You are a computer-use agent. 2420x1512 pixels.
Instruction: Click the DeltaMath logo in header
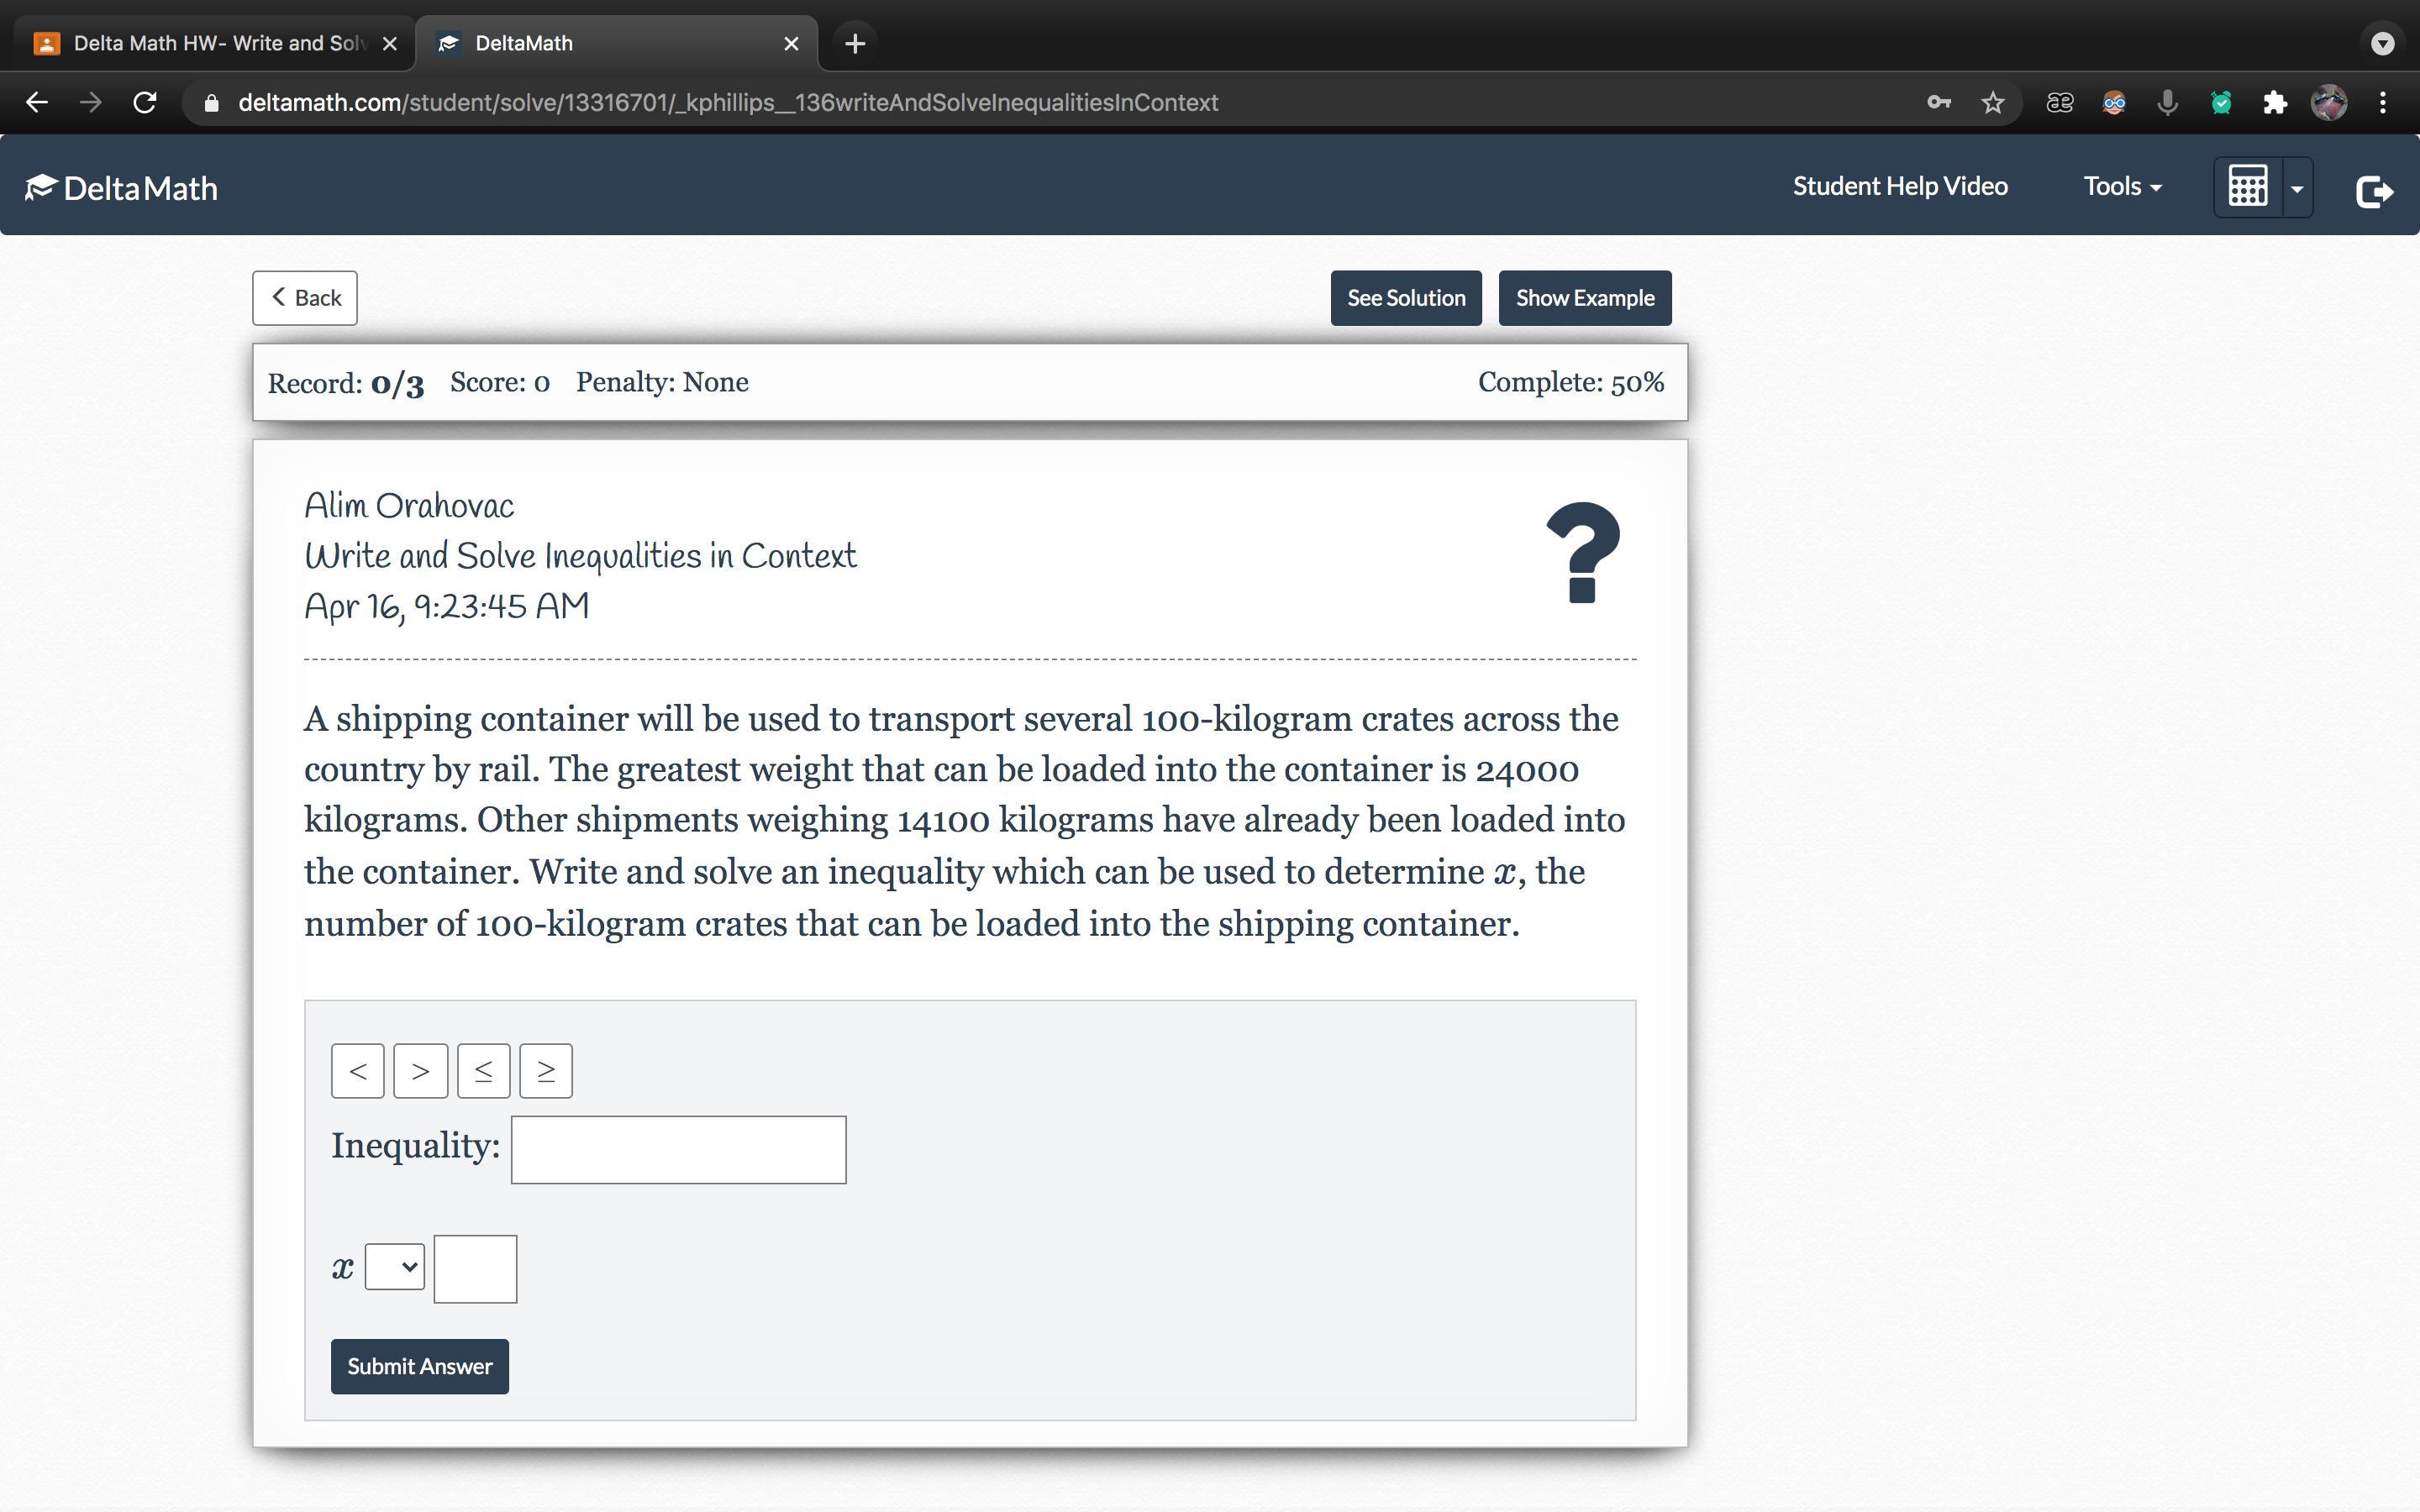121,188
